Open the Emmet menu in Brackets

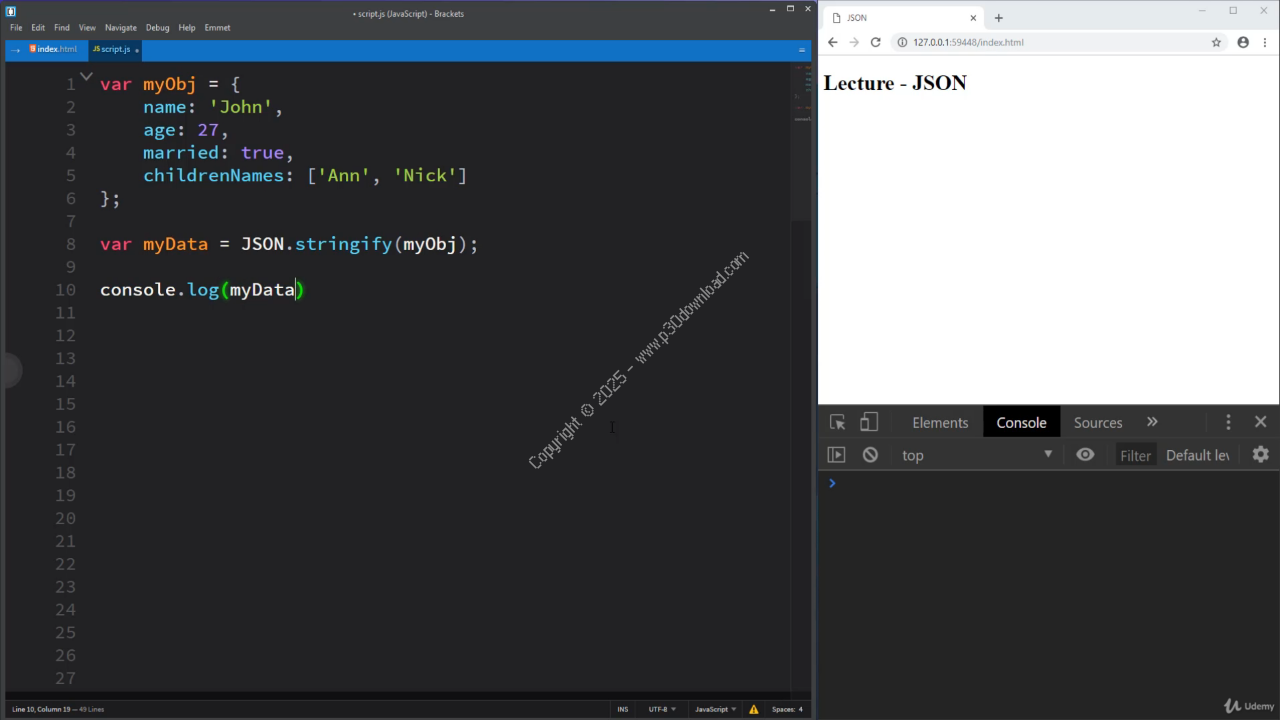pos(217,28)
